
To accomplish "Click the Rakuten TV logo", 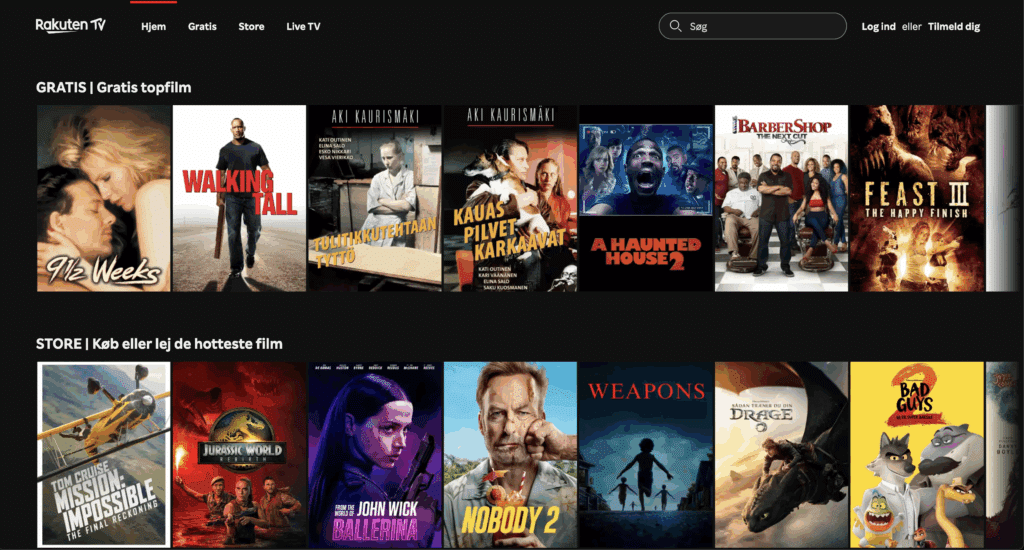I will click(70, 26).
